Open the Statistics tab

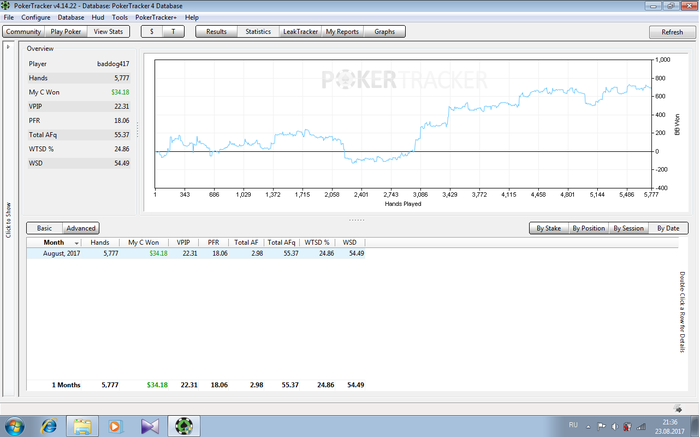(258, 32)
